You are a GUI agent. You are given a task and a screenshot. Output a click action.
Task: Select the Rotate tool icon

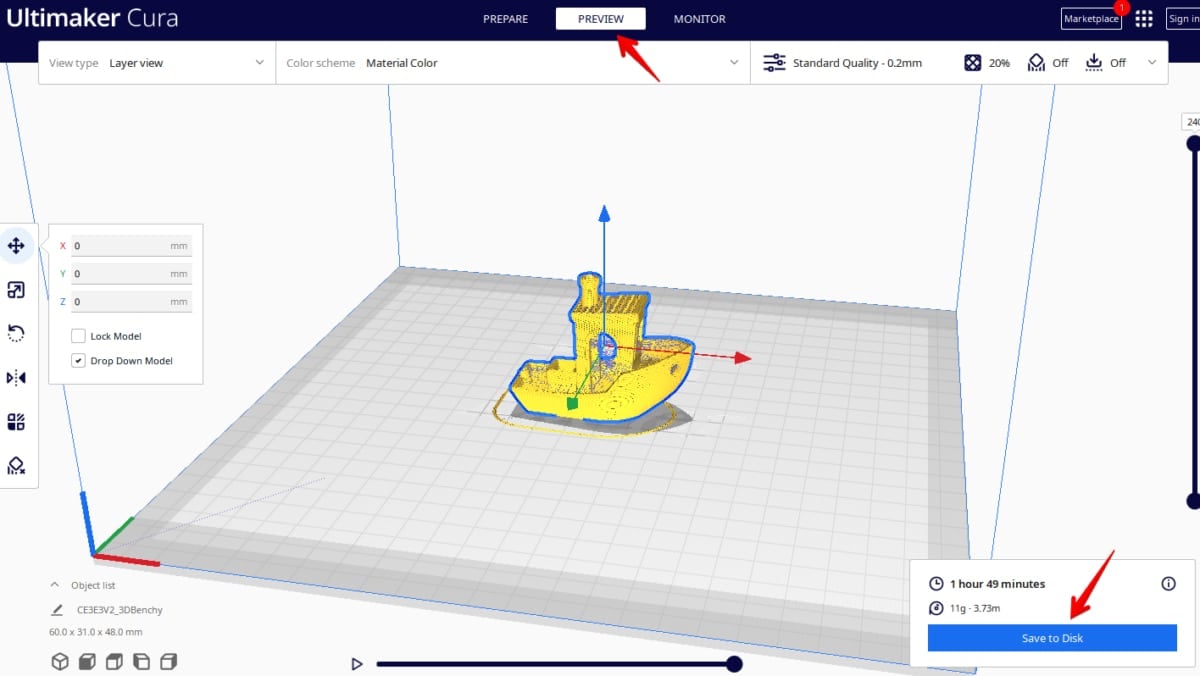click(16, 333)
